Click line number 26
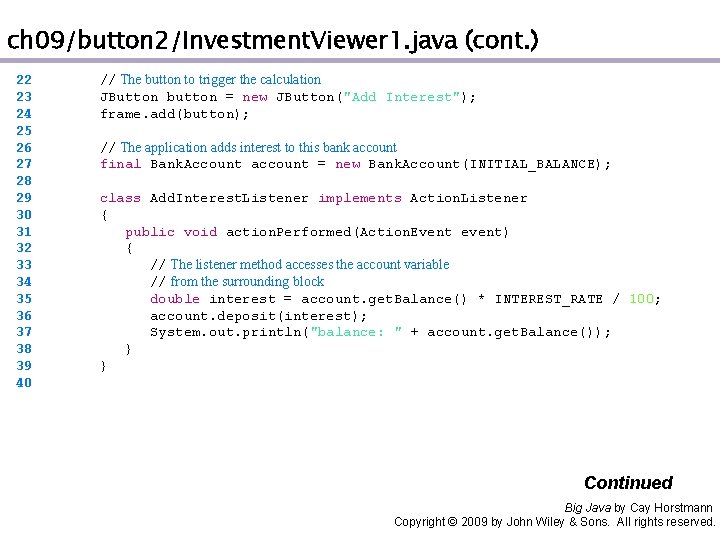 tap(24, 147)
